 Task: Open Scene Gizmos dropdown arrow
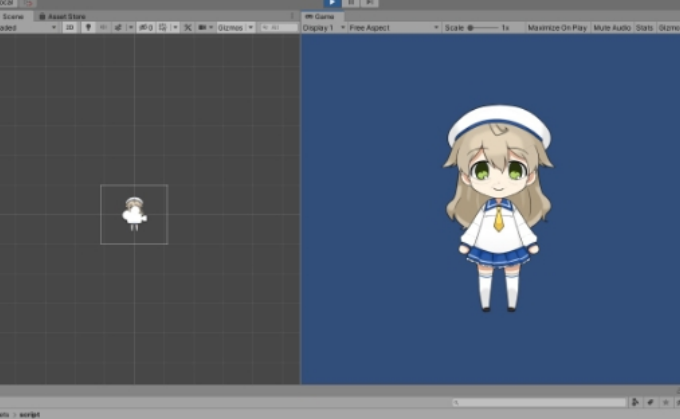[251, 28]
